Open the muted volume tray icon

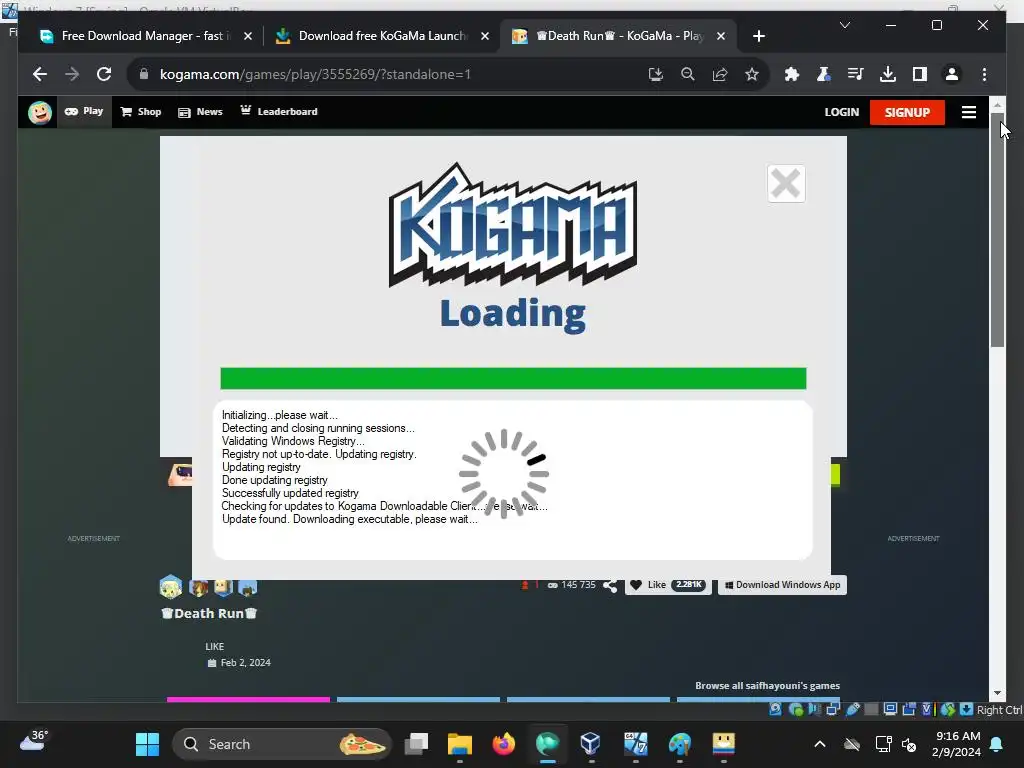click(908, 744)
